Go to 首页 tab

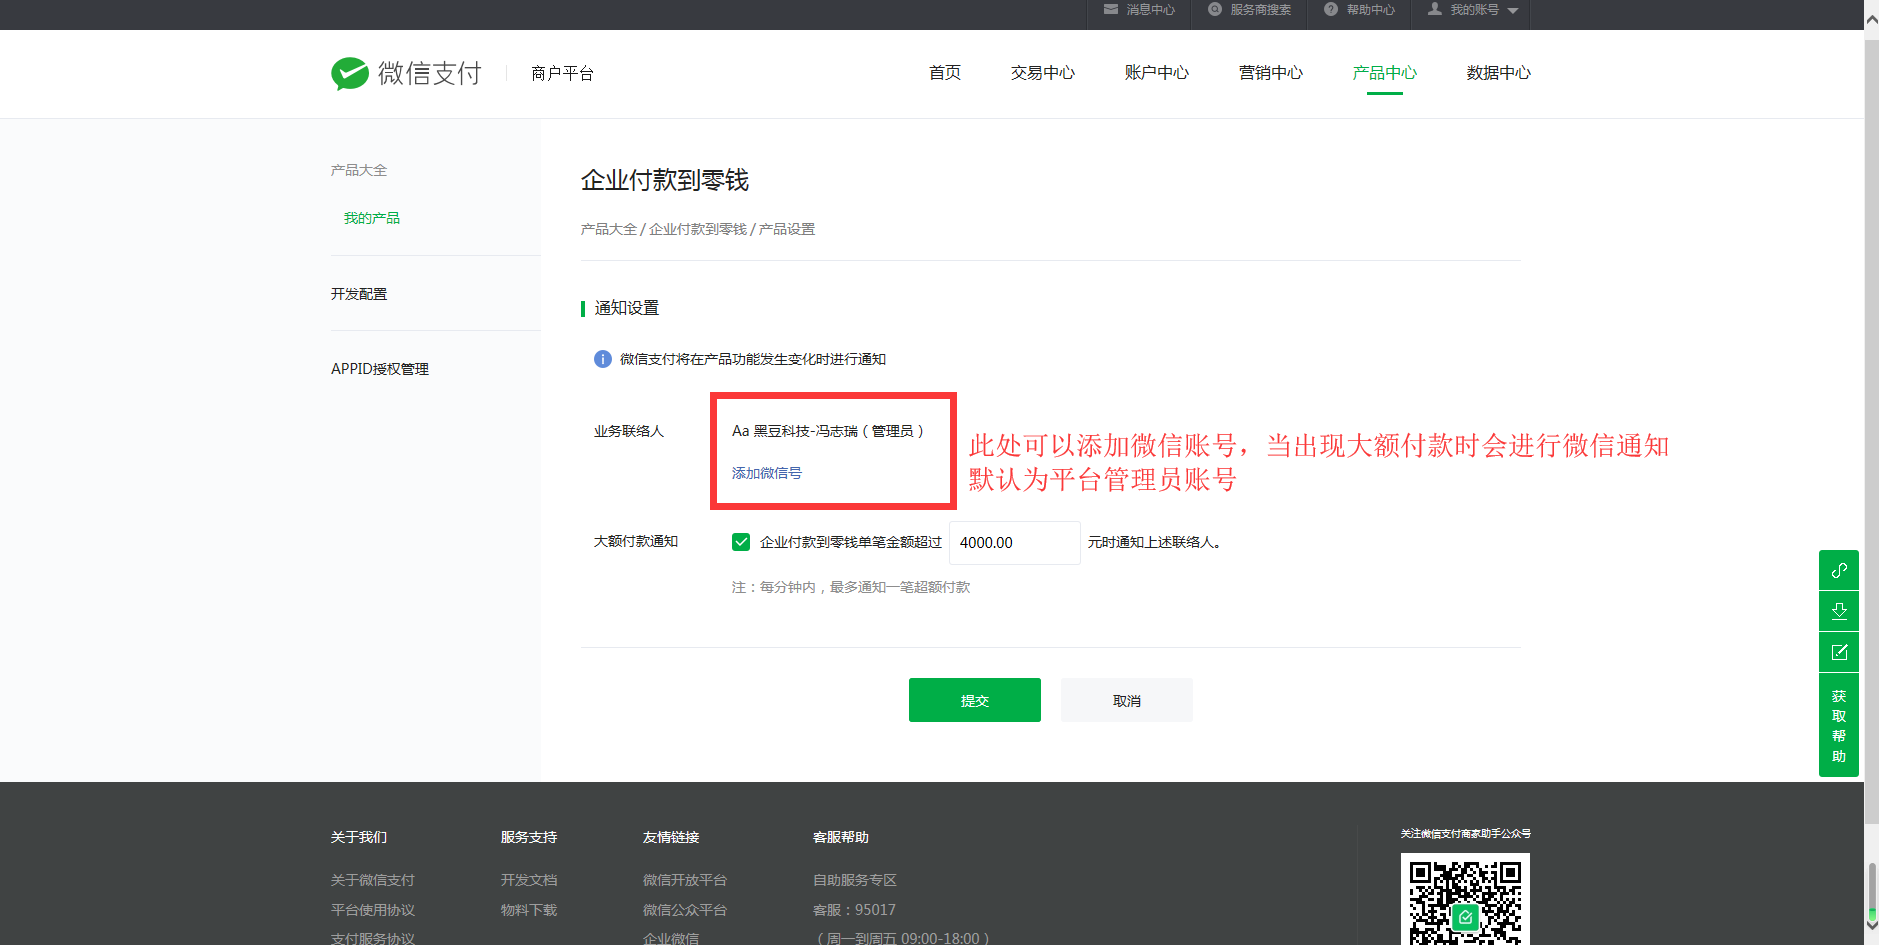pos(945,73)
